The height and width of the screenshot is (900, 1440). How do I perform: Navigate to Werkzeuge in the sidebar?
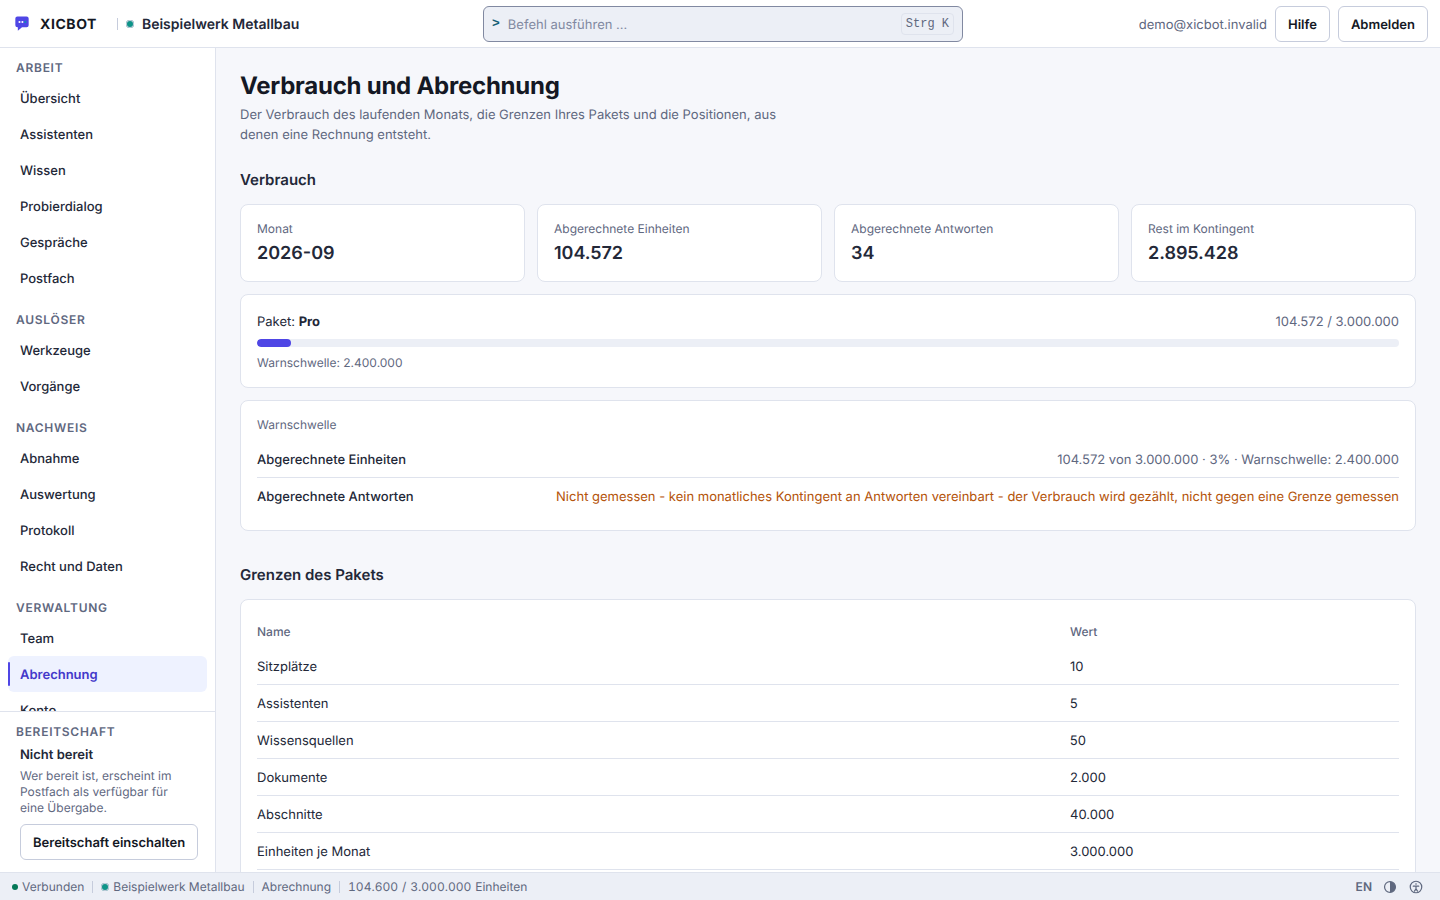(x=107, y=350)
